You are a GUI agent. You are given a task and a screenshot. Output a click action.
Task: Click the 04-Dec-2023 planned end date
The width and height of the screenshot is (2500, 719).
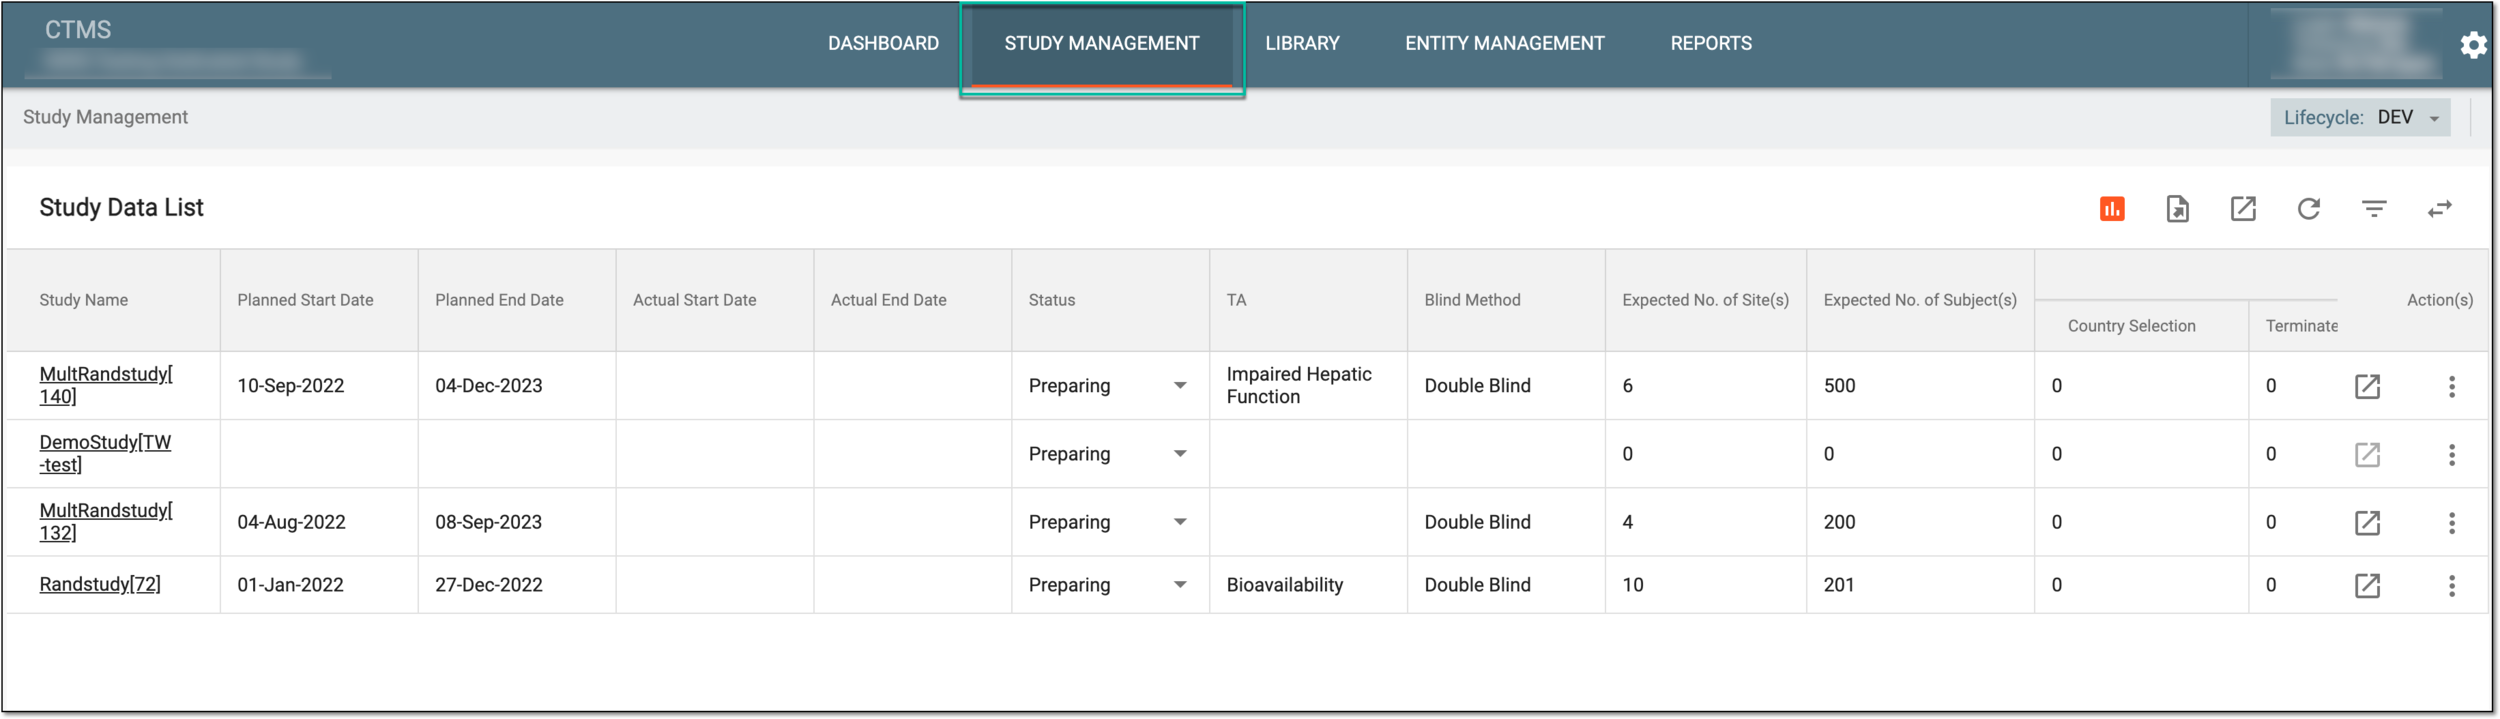[x=488, y=386]
